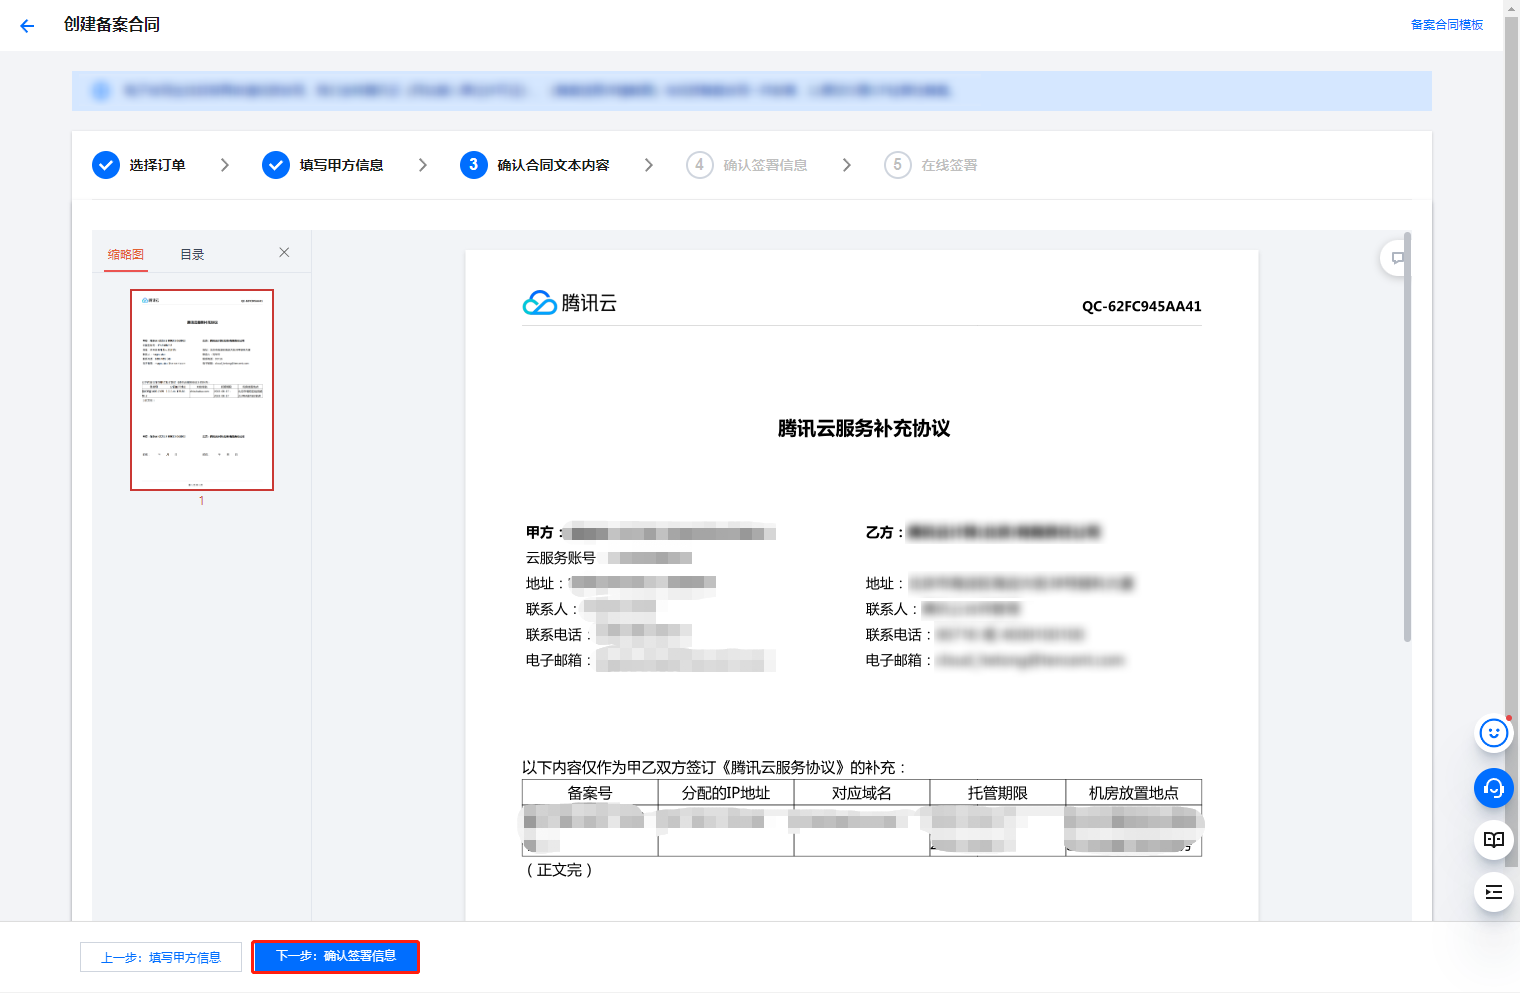Image resolution: width=1520 pixels, height=993 pixels.
Task: Click the 云服务账号 label
Action: [x=561, y=558]
